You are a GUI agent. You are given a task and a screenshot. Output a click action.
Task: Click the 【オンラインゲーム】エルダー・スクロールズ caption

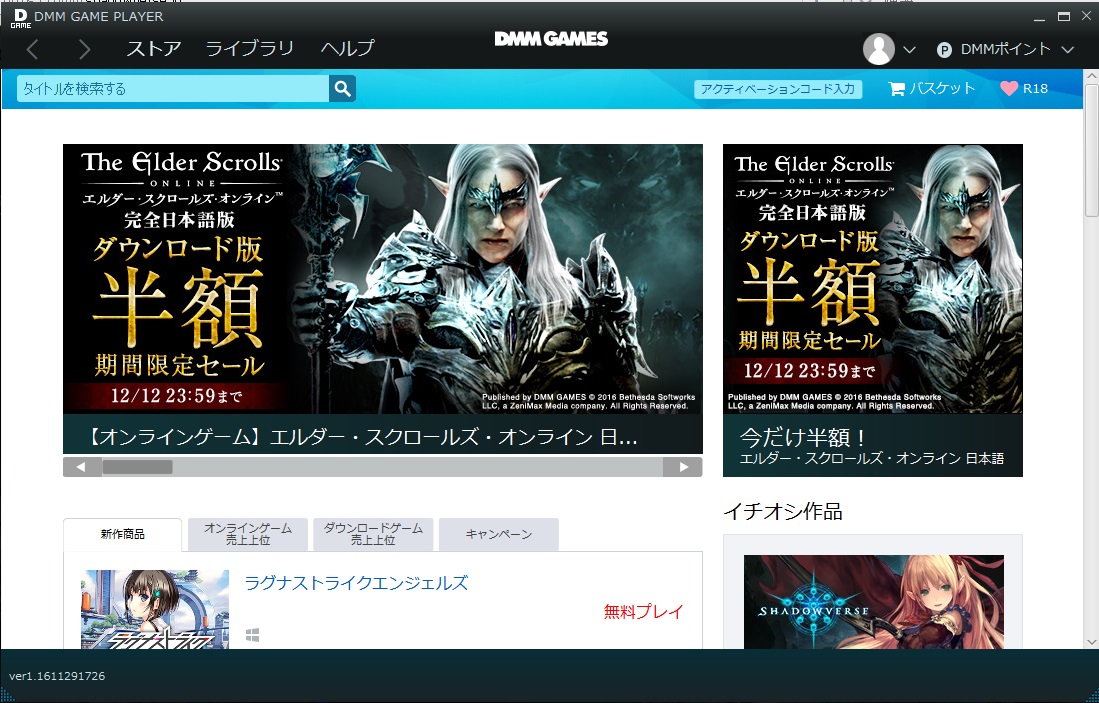click(362, 437)
